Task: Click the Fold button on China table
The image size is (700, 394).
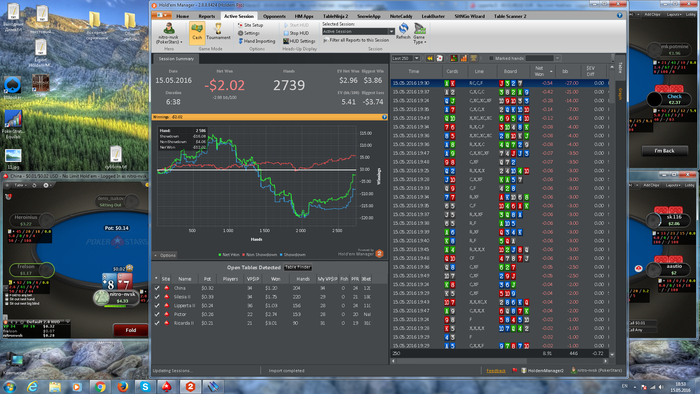Action: point(130,330)
